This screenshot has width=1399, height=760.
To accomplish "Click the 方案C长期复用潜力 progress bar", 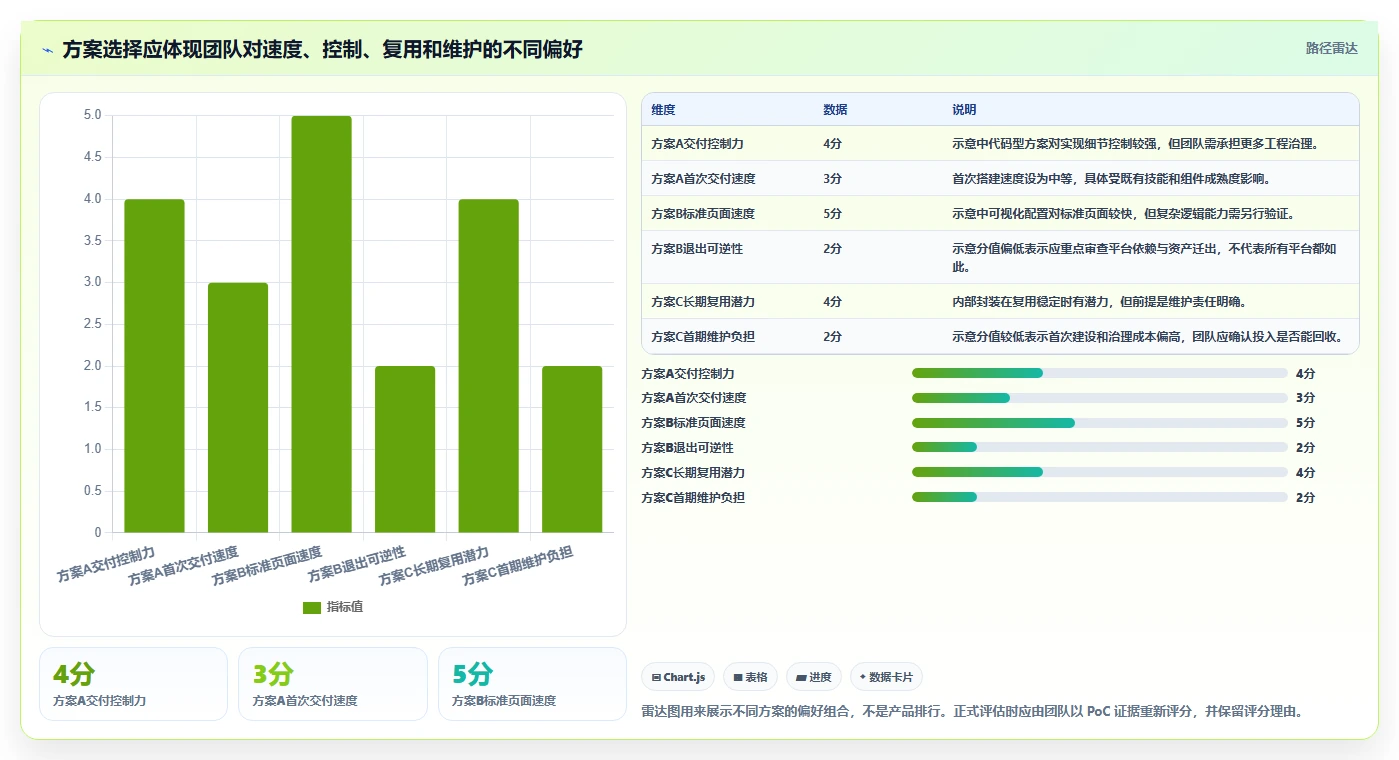I will 1100,472.
